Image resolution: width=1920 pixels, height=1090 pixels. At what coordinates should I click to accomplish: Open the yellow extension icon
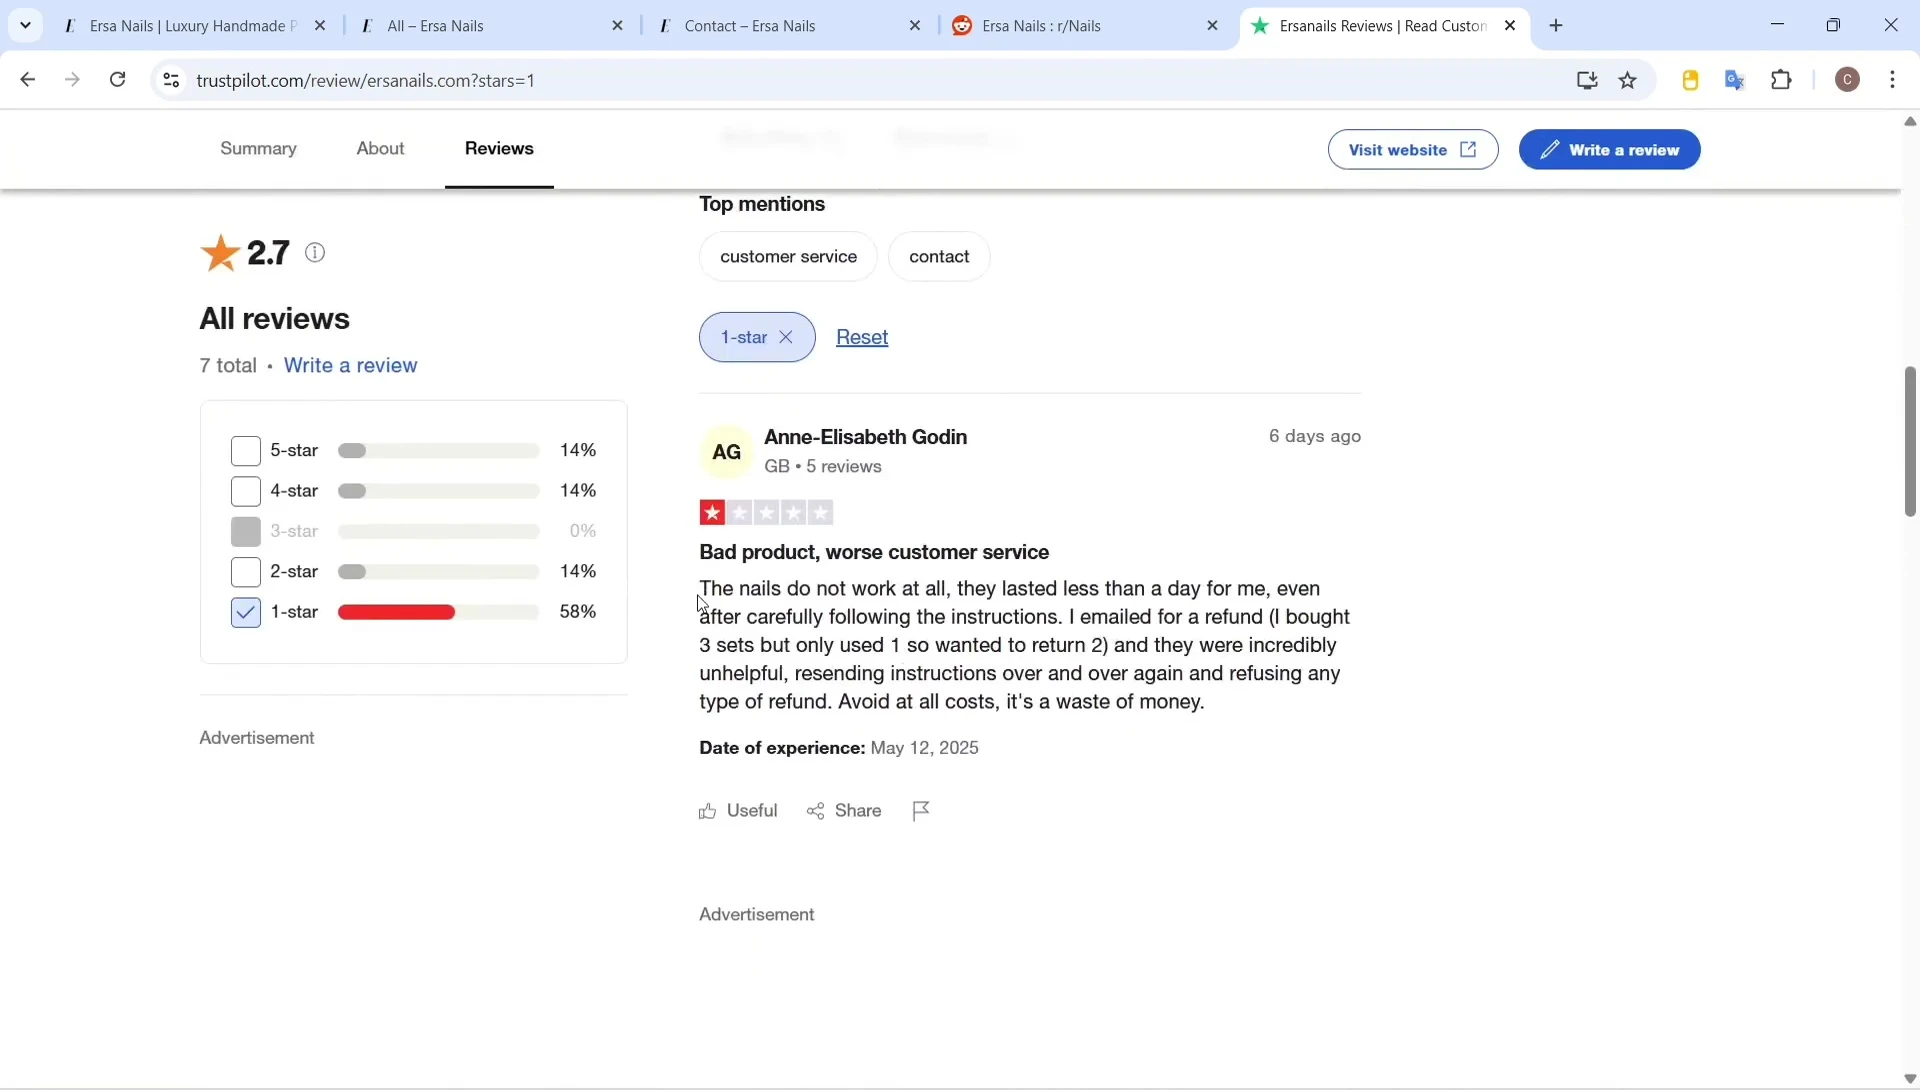(x=1691, y=80)
